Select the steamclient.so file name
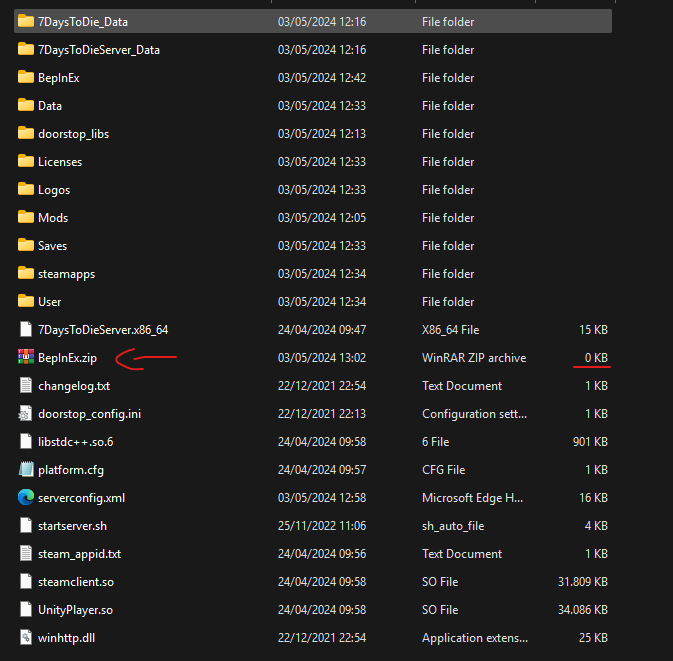This screenshot has height=661, width=673. 76,582
